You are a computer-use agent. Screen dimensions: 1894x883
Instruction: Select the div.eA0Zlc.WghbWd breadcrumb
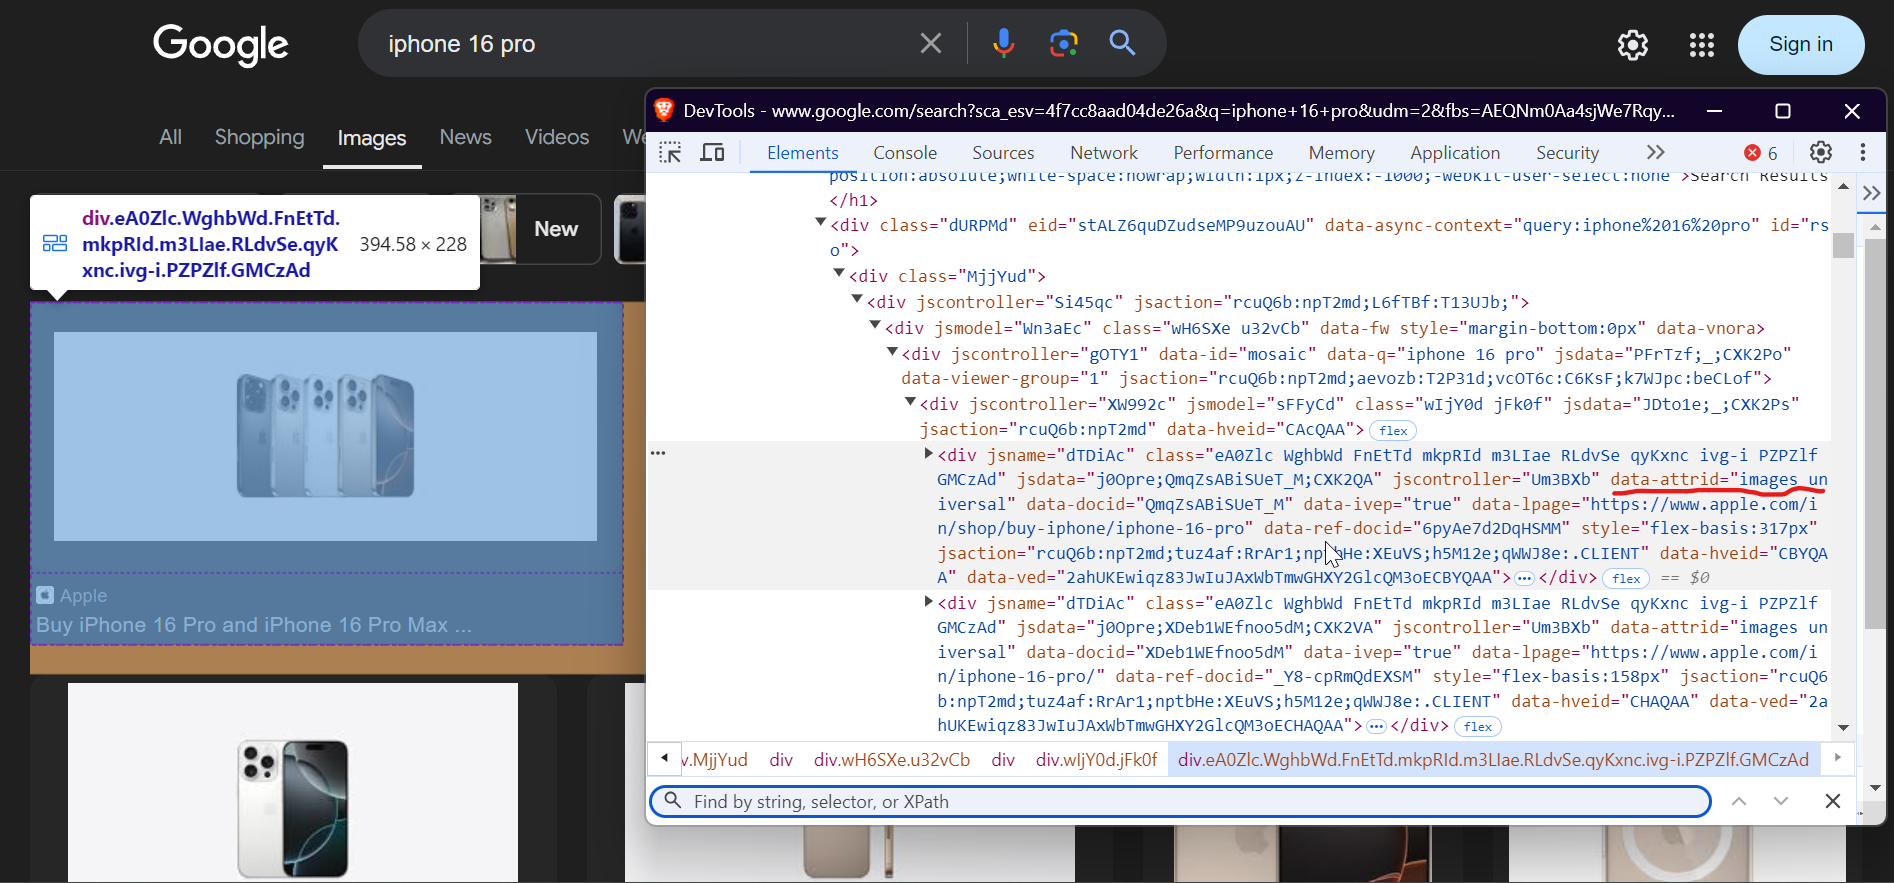coord(1493,760)
